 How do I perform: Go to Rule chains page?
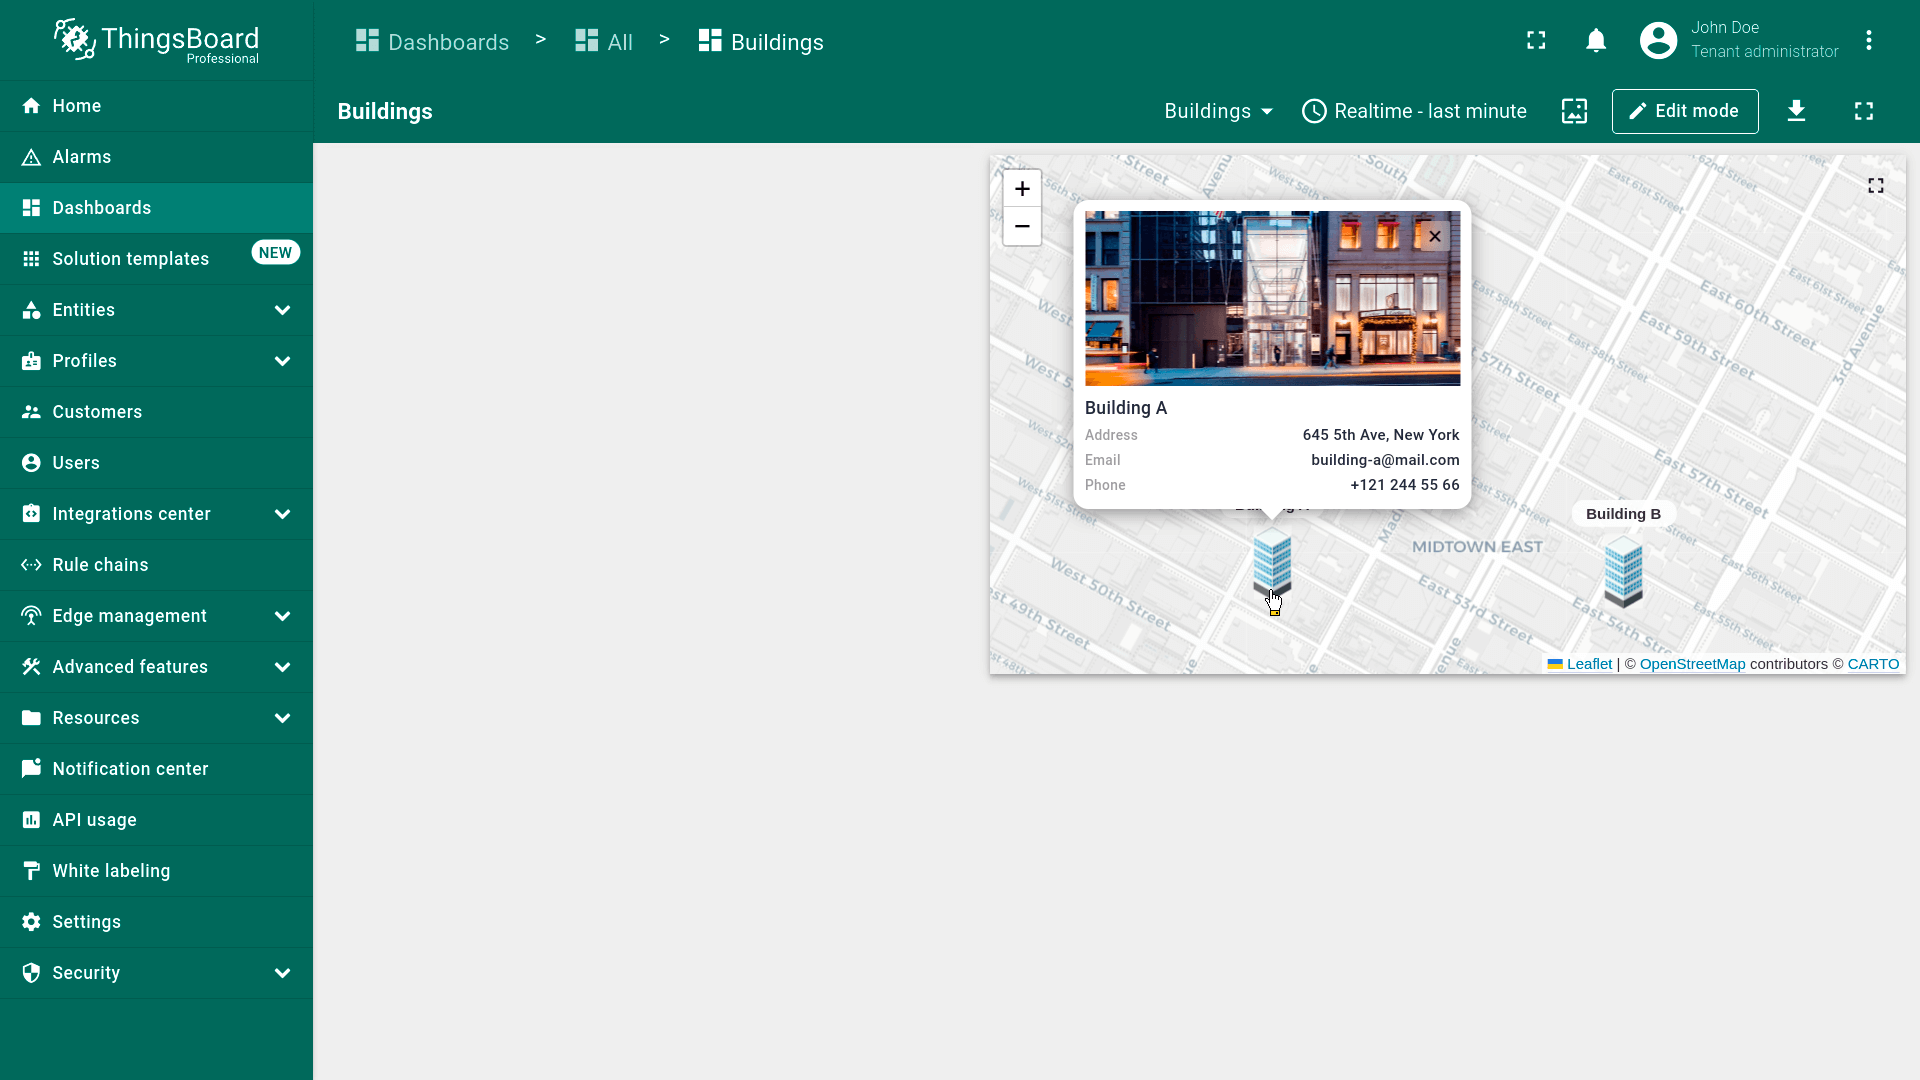[100, 565]
